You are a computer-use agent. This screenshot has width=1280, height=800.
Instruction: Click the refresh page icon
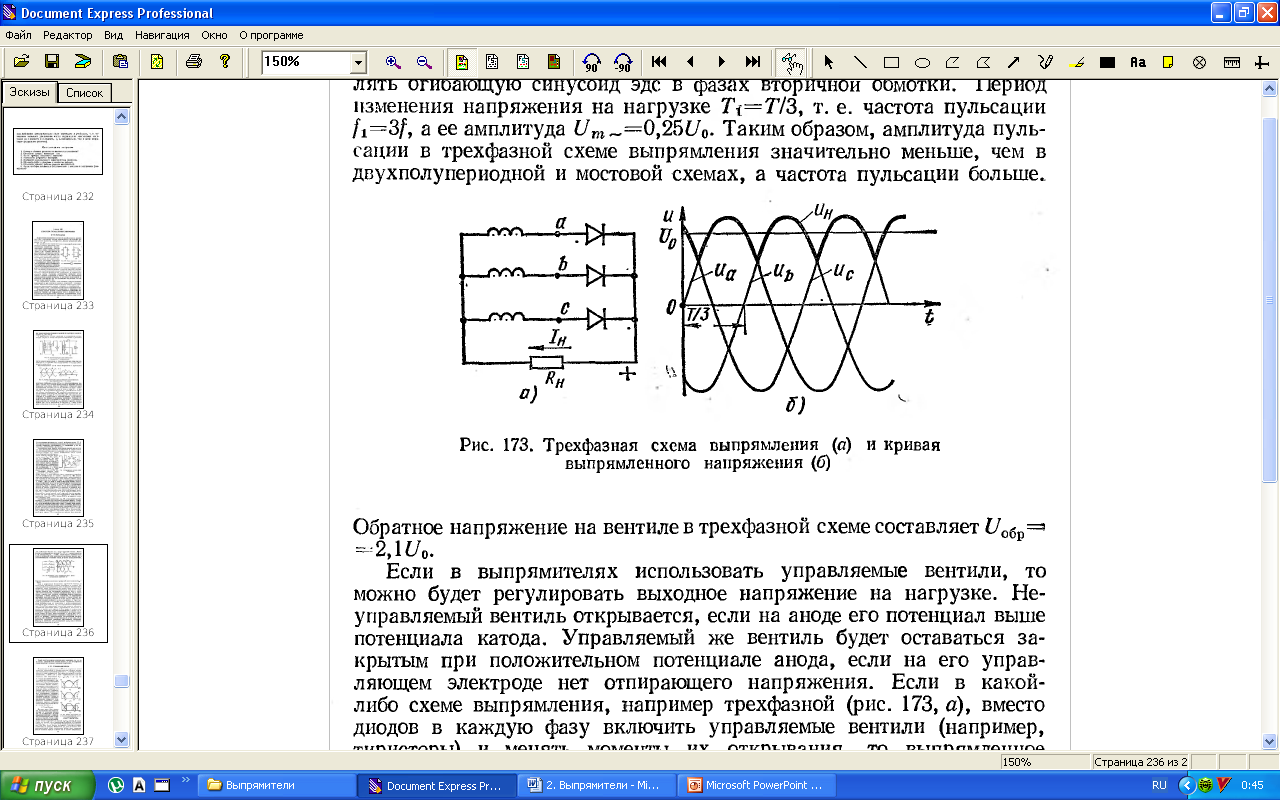[157, 61]
